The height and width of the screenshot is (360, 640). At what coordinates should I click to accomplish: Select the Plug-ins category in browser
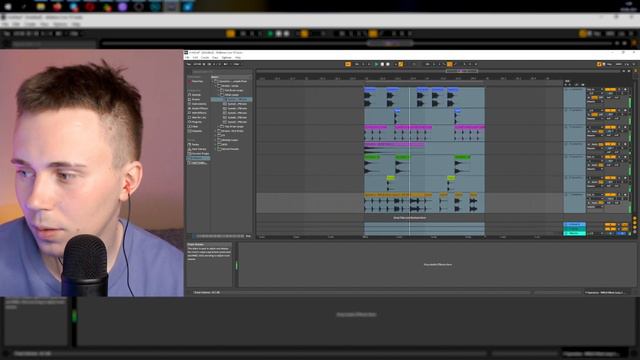click(x=196, y=122)
